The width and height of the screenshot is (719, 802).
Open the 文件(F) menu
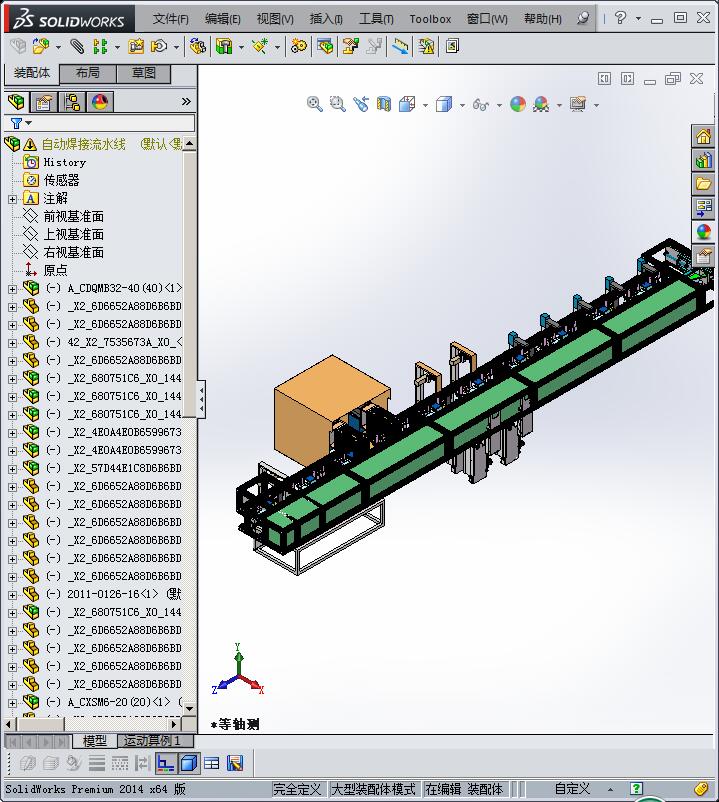(170, 19)
